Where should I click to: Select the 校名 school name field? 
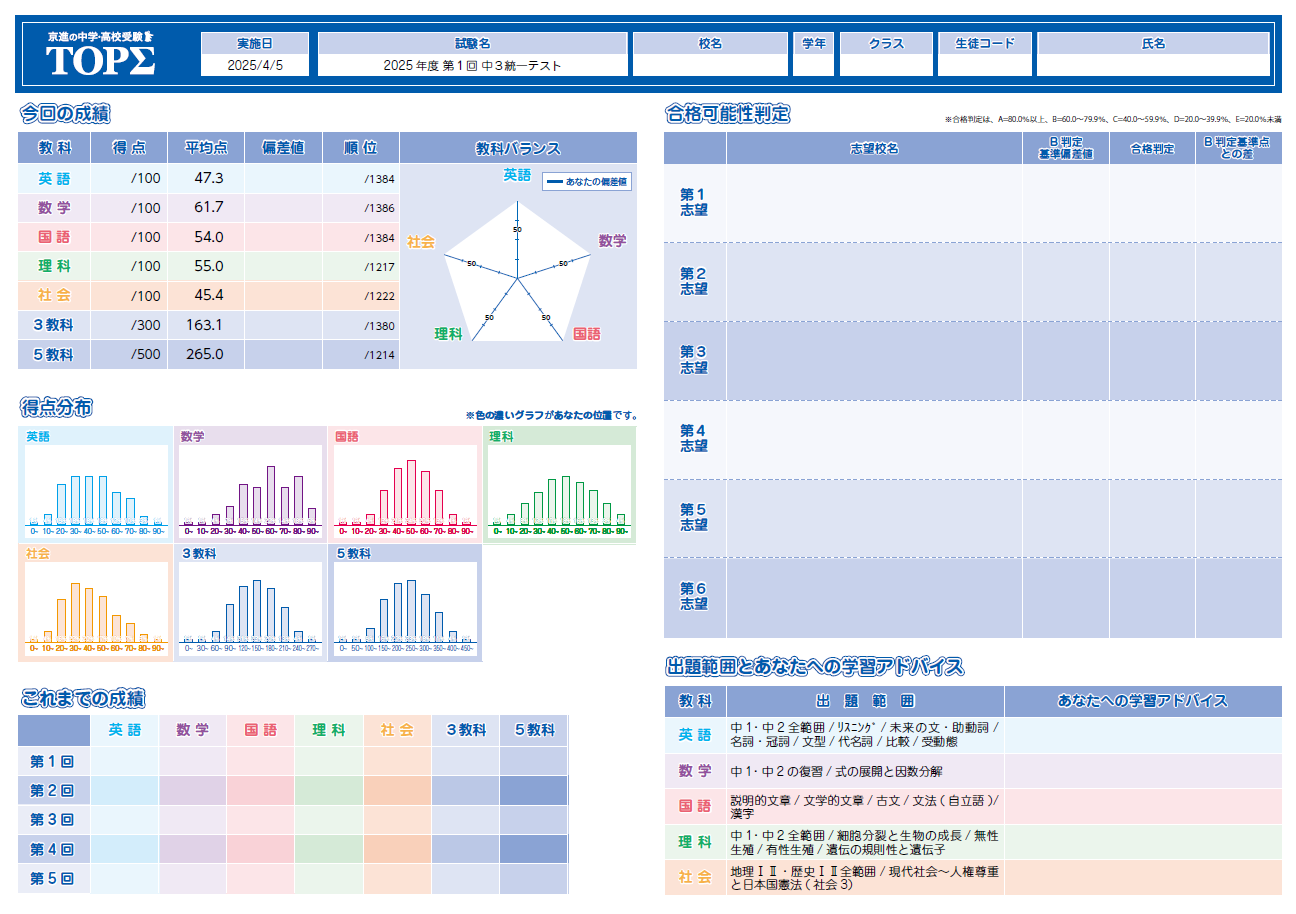click(x=710, y=65)
